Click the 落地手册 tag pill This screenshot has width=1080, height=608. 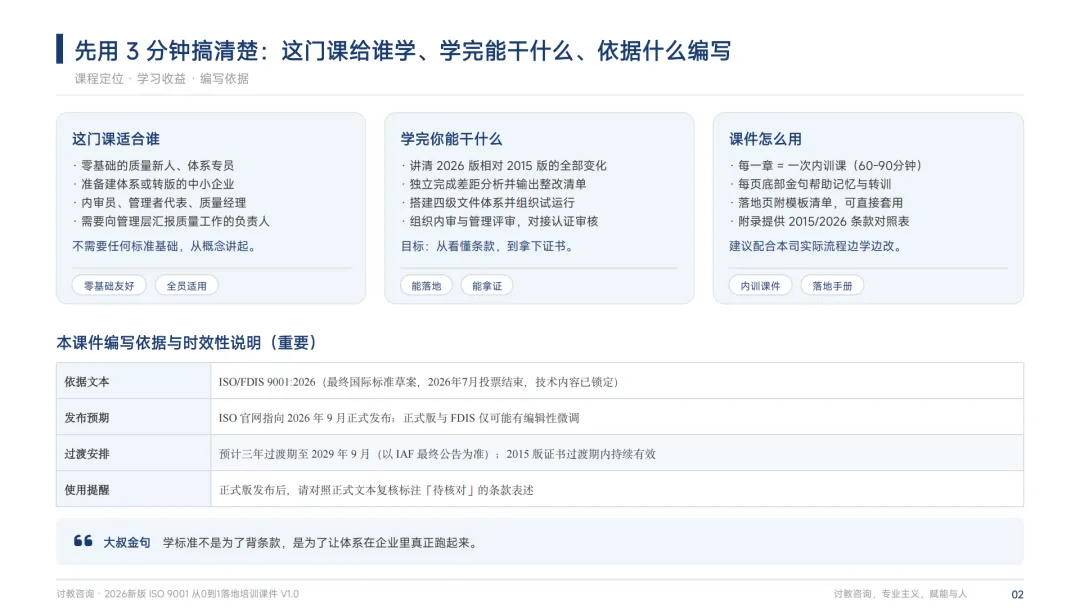coord(832,286)
